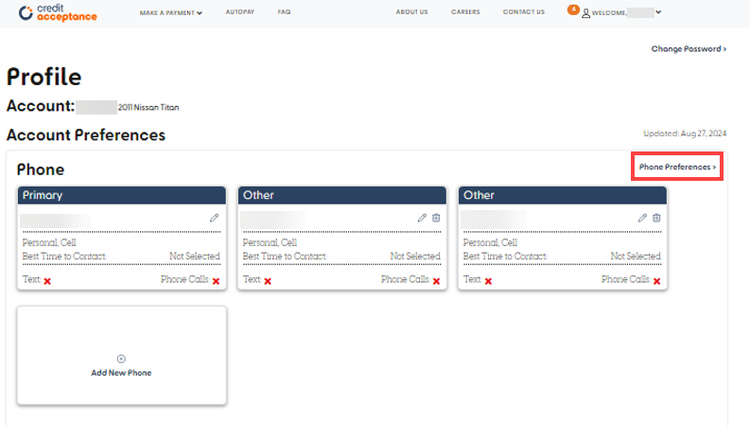Go to the Autopay menu item
The image size is (750, 426).
point(239,13)
